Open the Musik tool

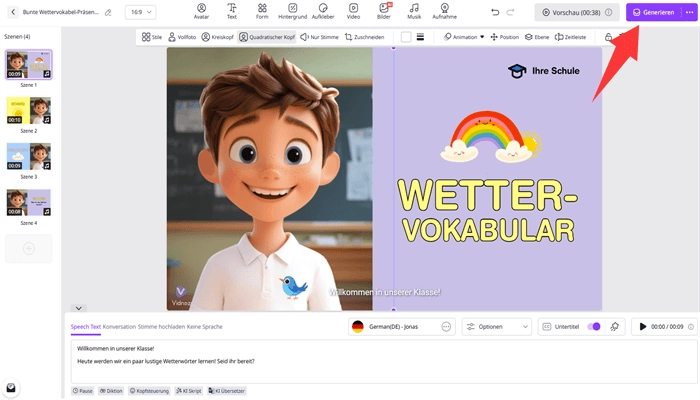click(x=414, y=11)
